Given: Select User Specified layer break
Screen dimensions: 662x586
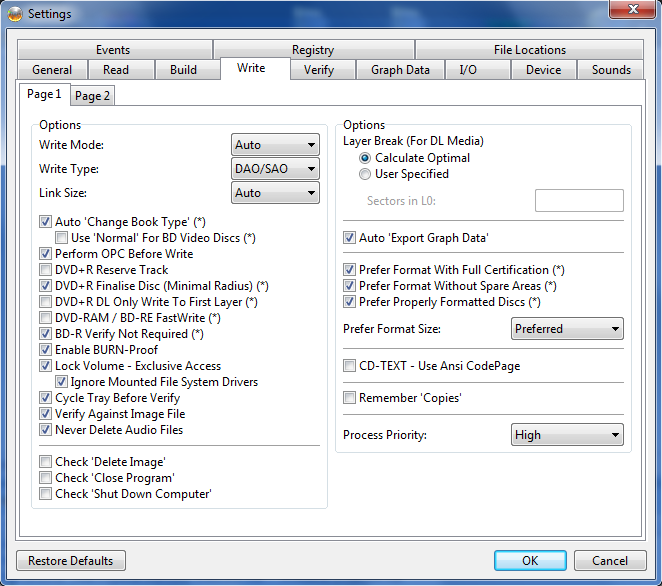Looking at the screenshot, I should coord(365,174).
